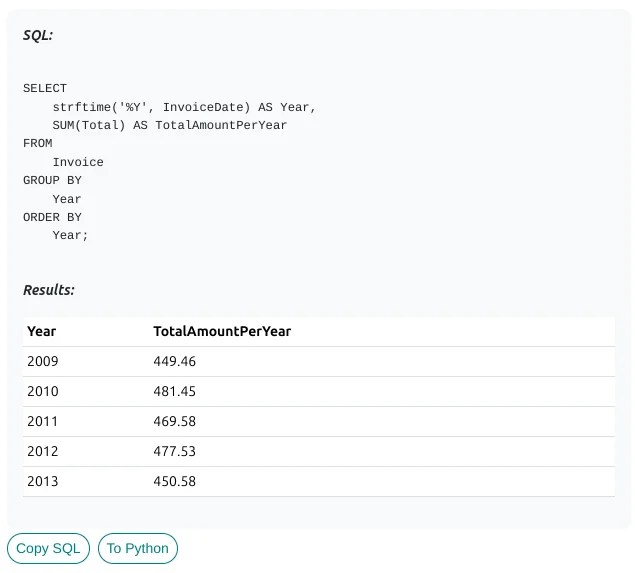
Task: Click the 450.58 amount value
Action: coord(174,481)
